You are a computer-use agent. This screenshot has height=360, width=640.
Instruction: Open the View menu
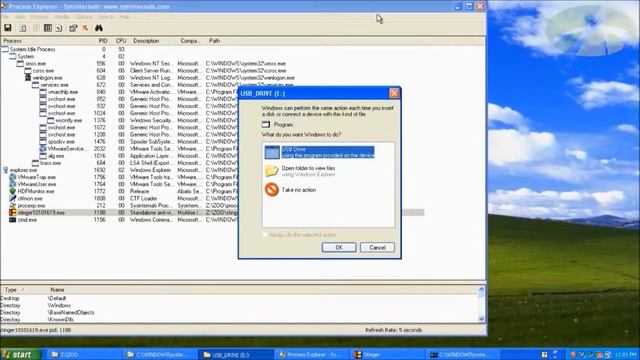pos(20,17)
